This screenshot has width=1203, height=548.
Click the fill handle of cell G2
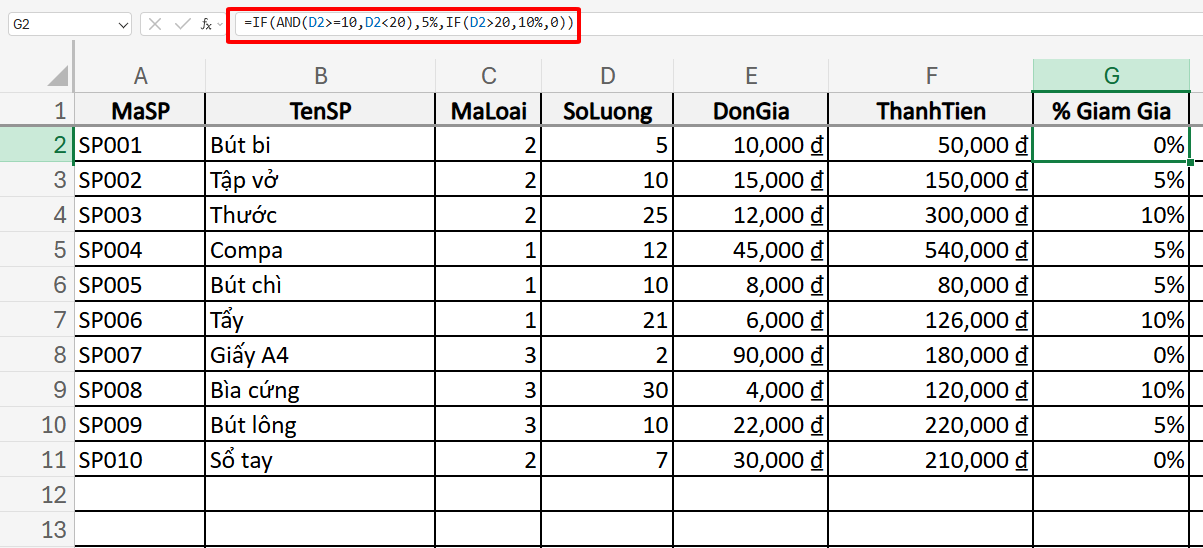pyautogui.click(x=1190, y=162)
